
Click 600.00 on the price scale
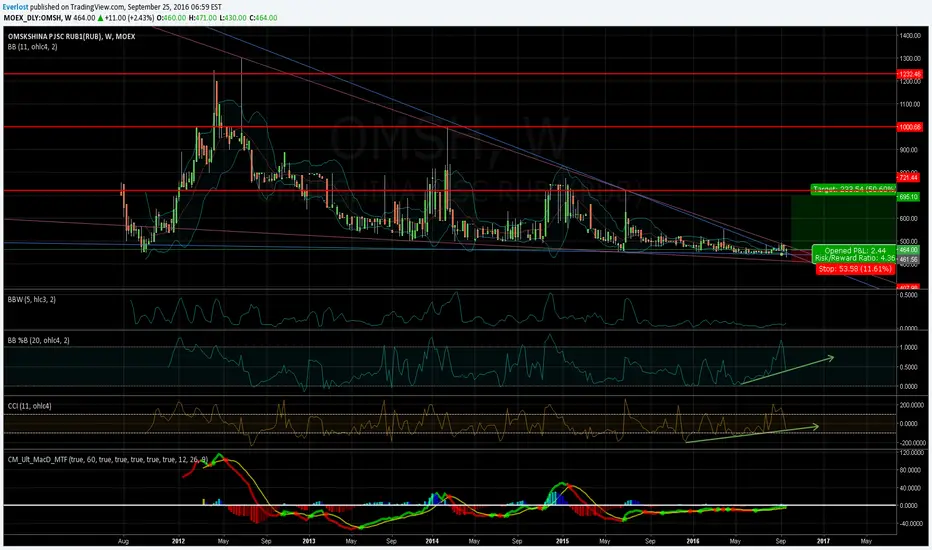910,218
